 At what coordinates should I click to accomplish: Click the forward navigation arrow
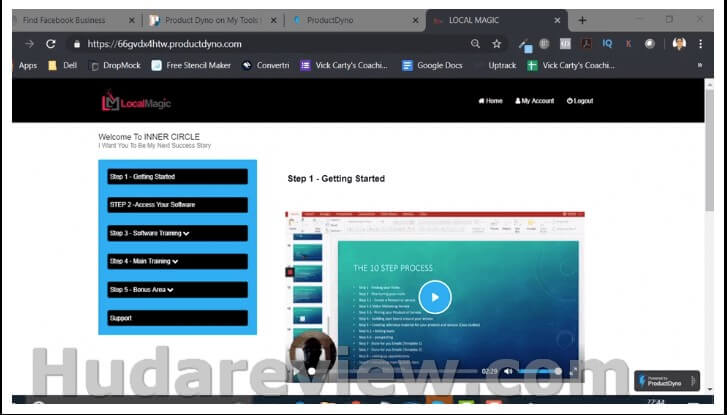[x=29, y=44]
